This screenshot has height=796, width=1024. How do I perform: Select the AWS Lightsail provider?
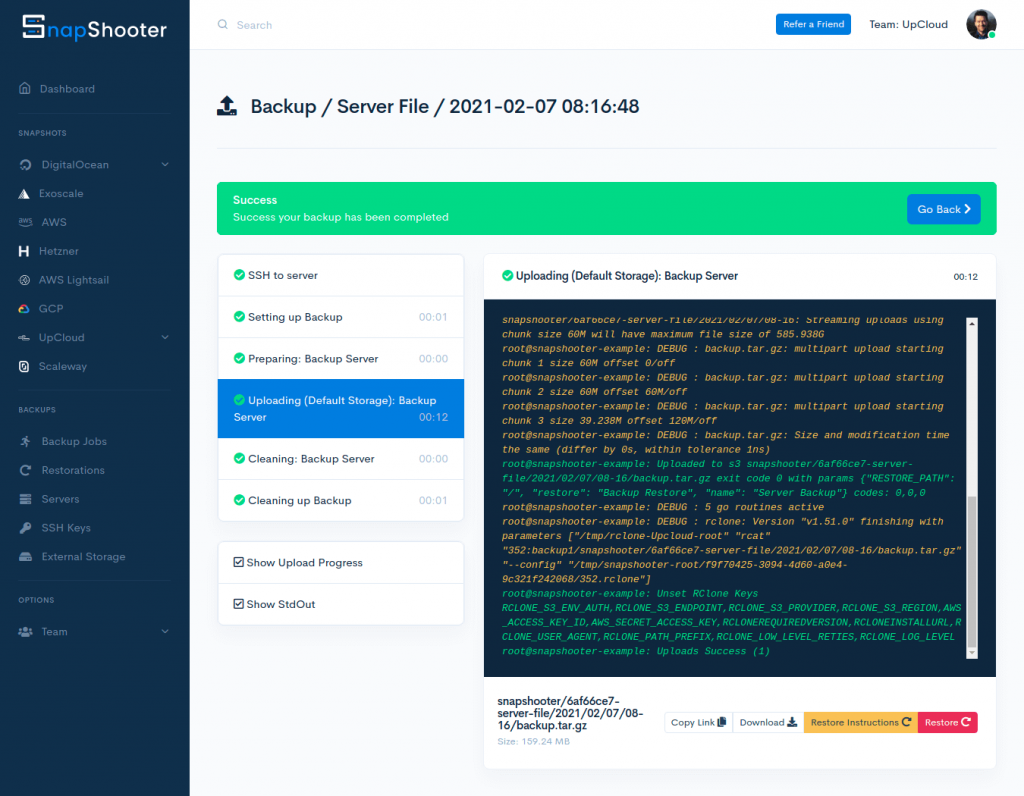[75, 280]
